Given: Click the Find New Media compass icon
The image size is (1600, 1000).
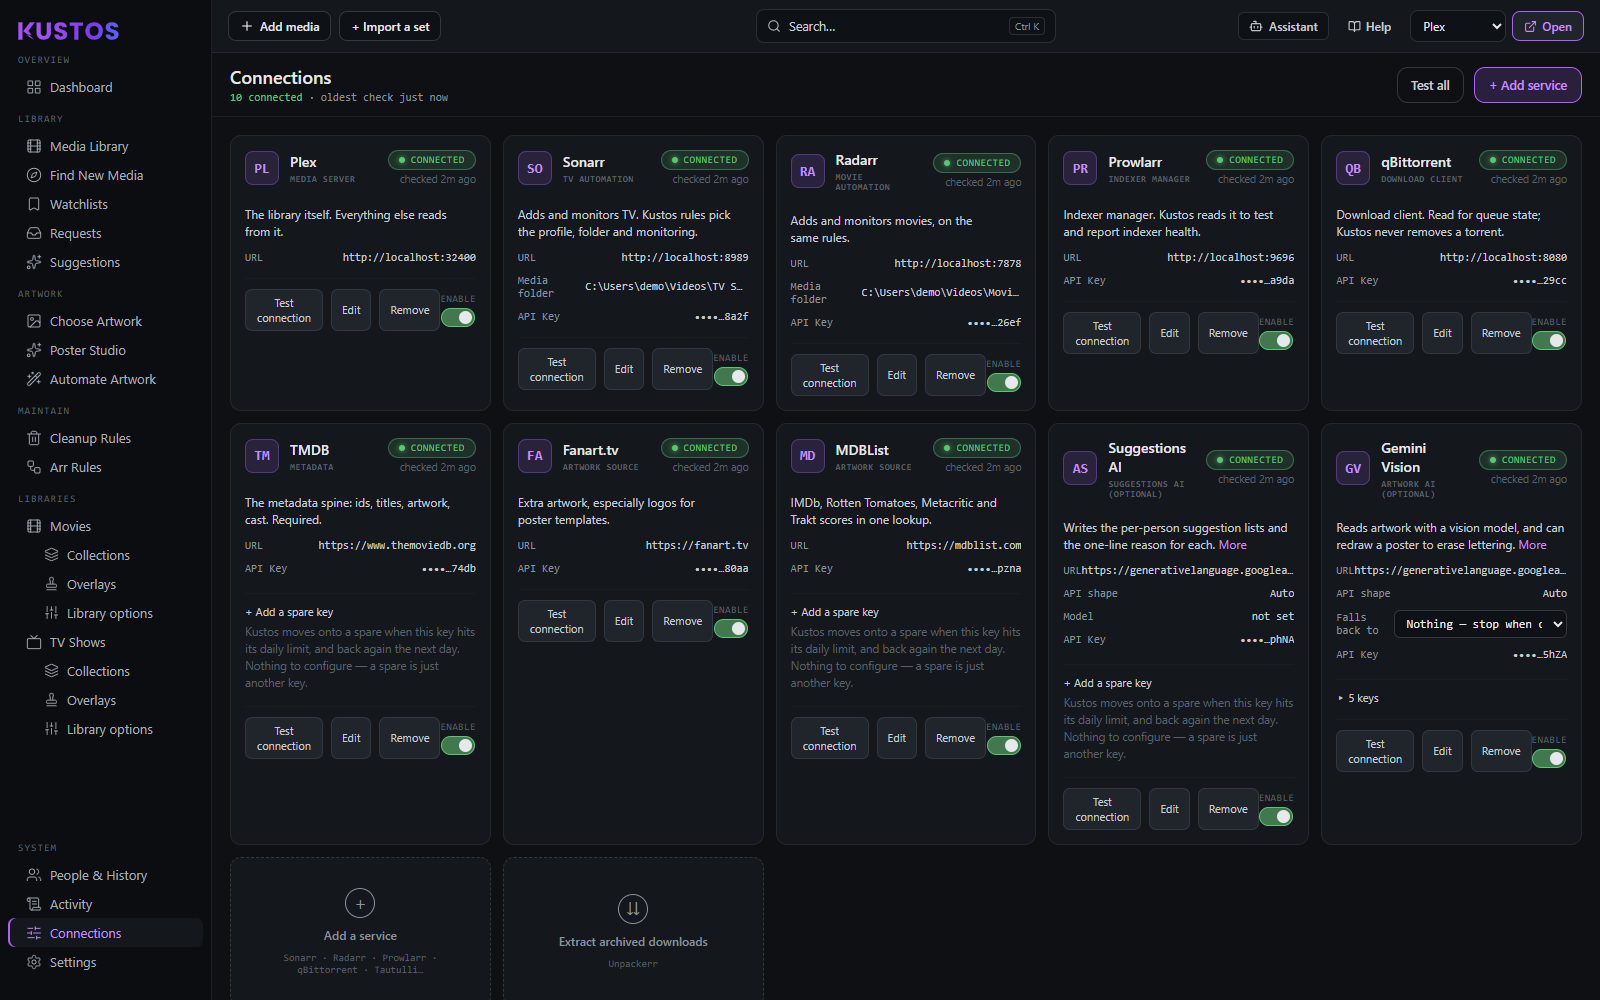Looking at the screenshot, I should coord(34,175).
